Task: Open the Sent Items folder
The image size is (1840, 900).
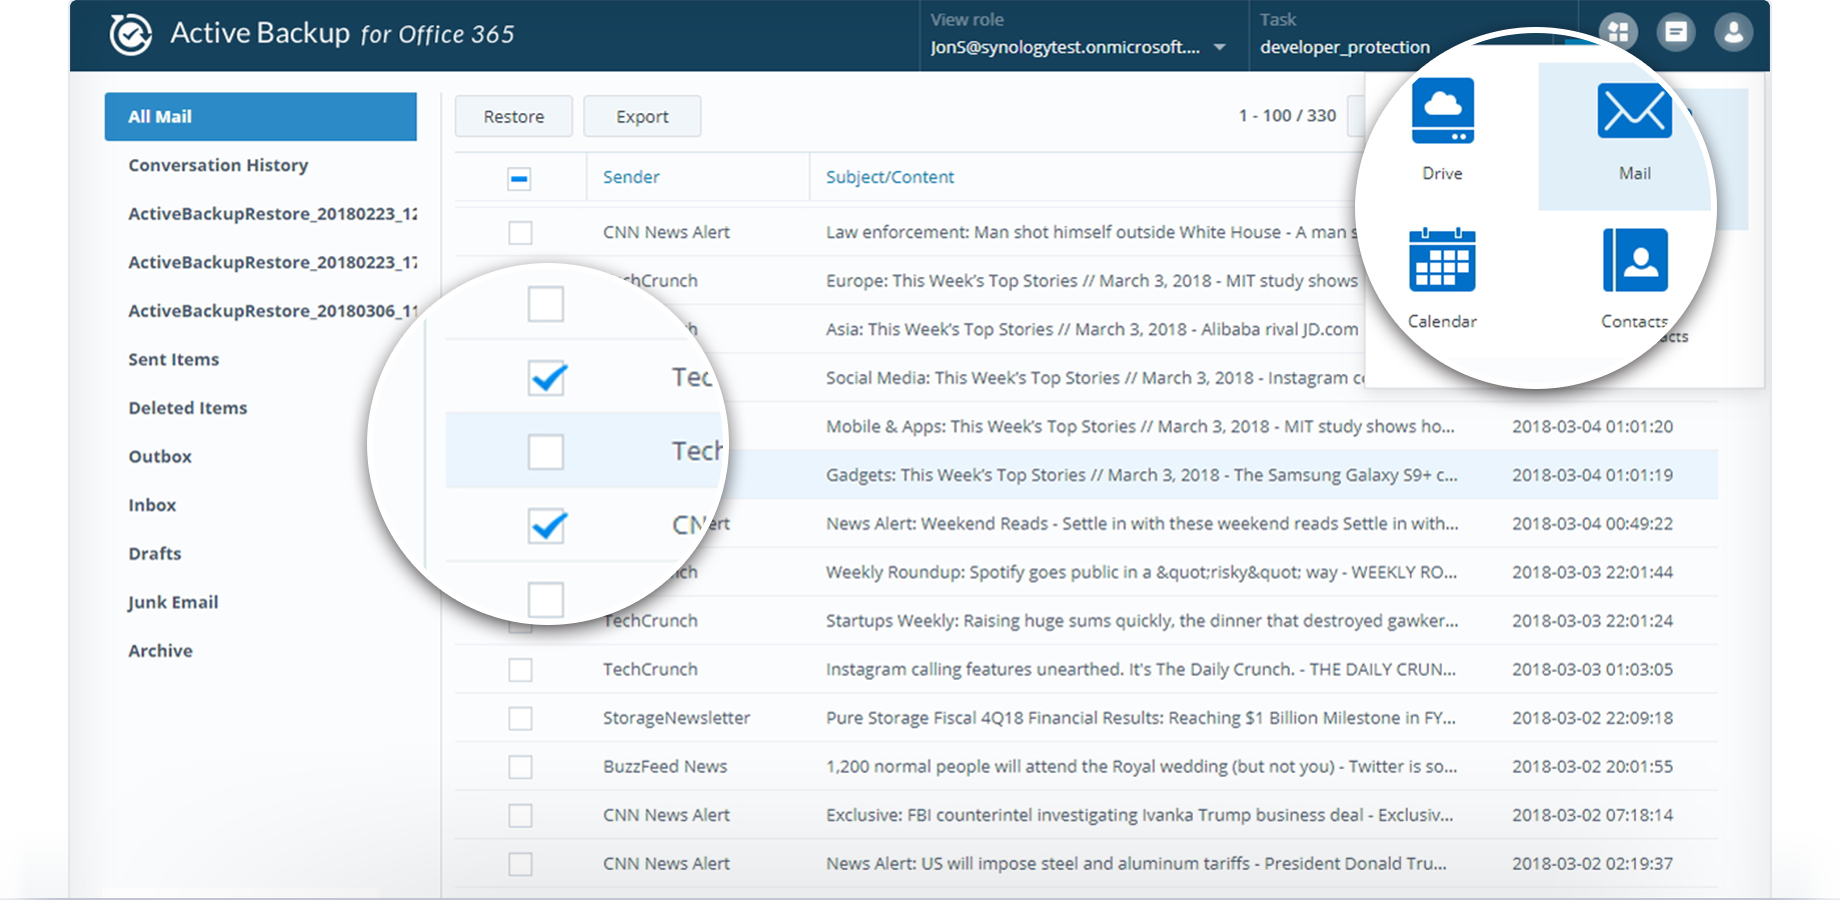Action: [x=173, y=359]
